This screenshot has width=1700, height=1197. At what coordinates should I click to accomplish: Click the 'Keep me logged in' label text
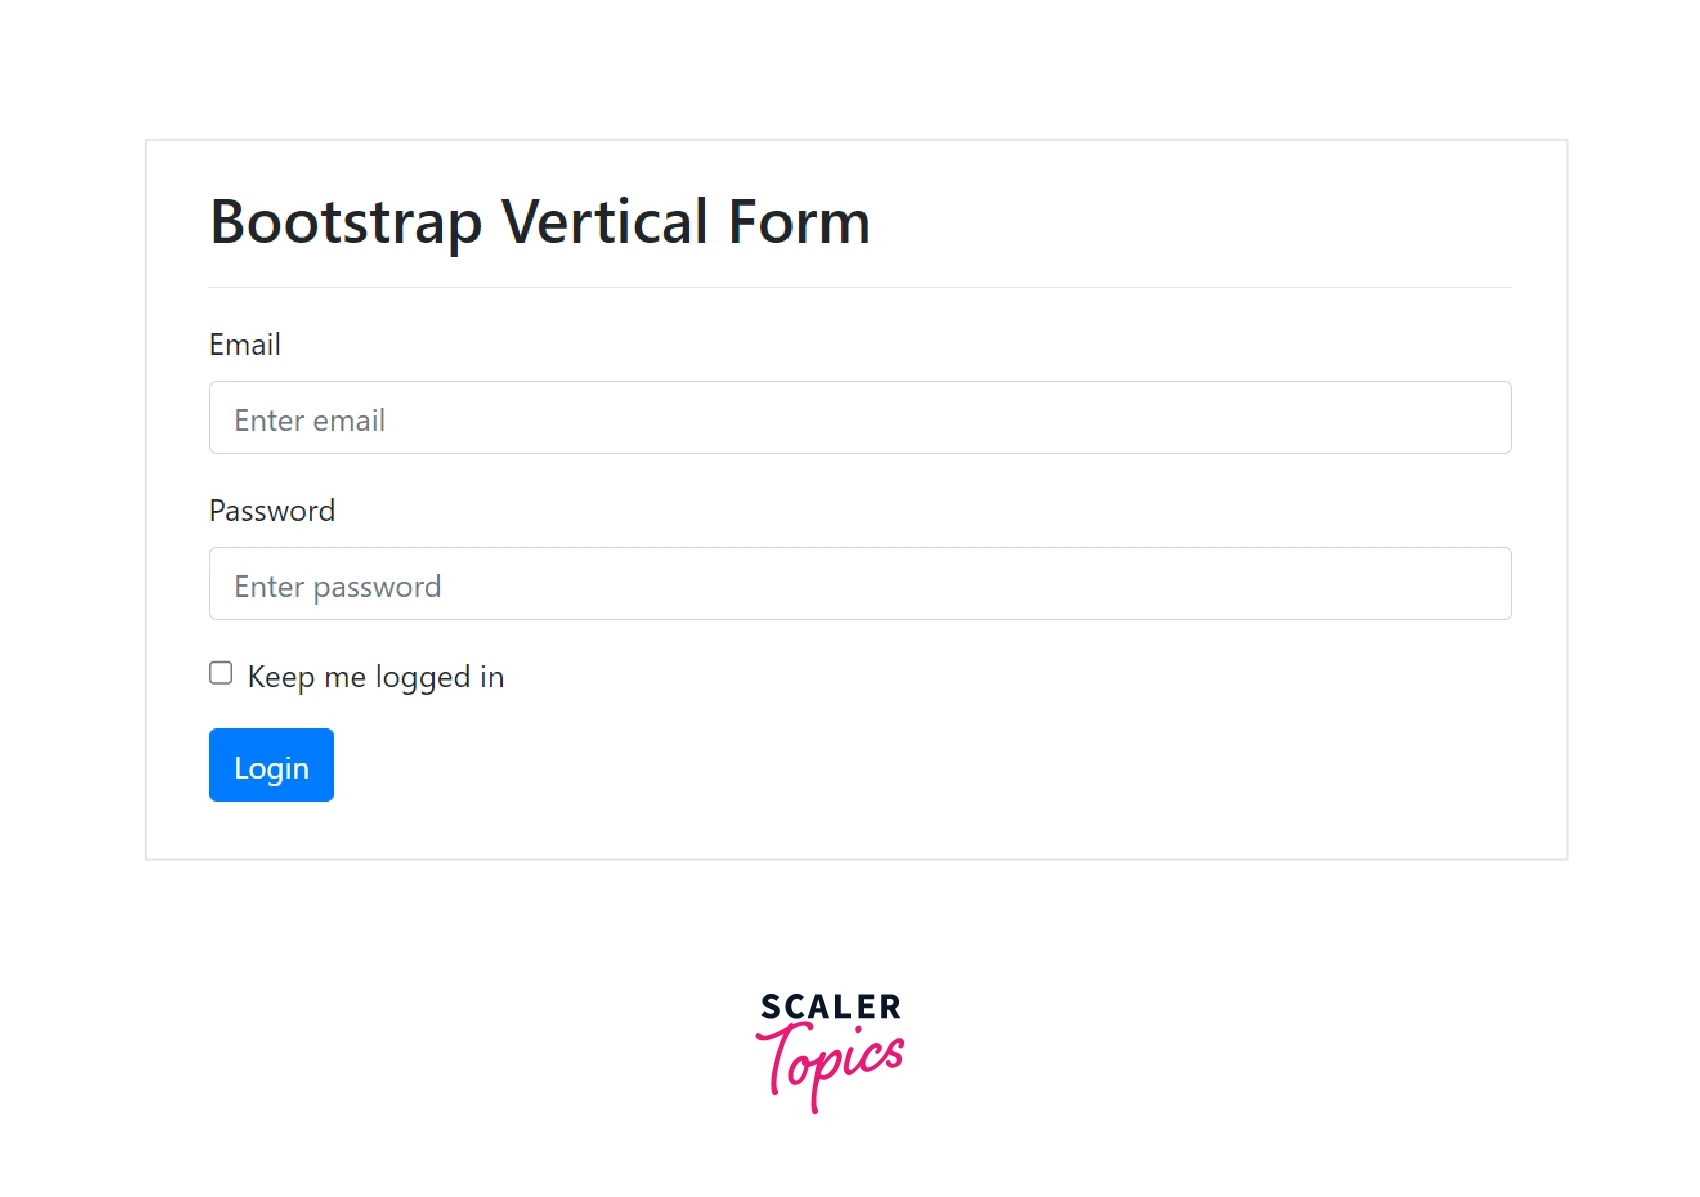pyautogui.click(x=376, y=677)
